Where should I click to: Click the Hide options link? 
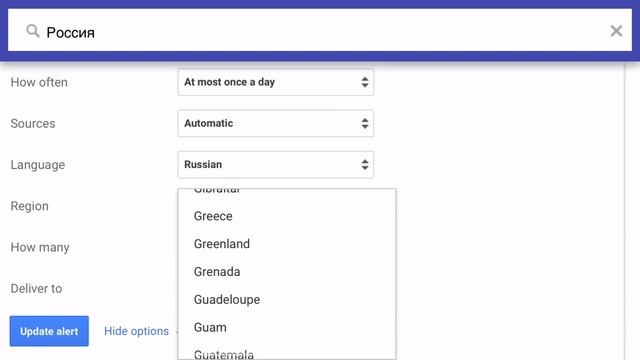point(136,331)
